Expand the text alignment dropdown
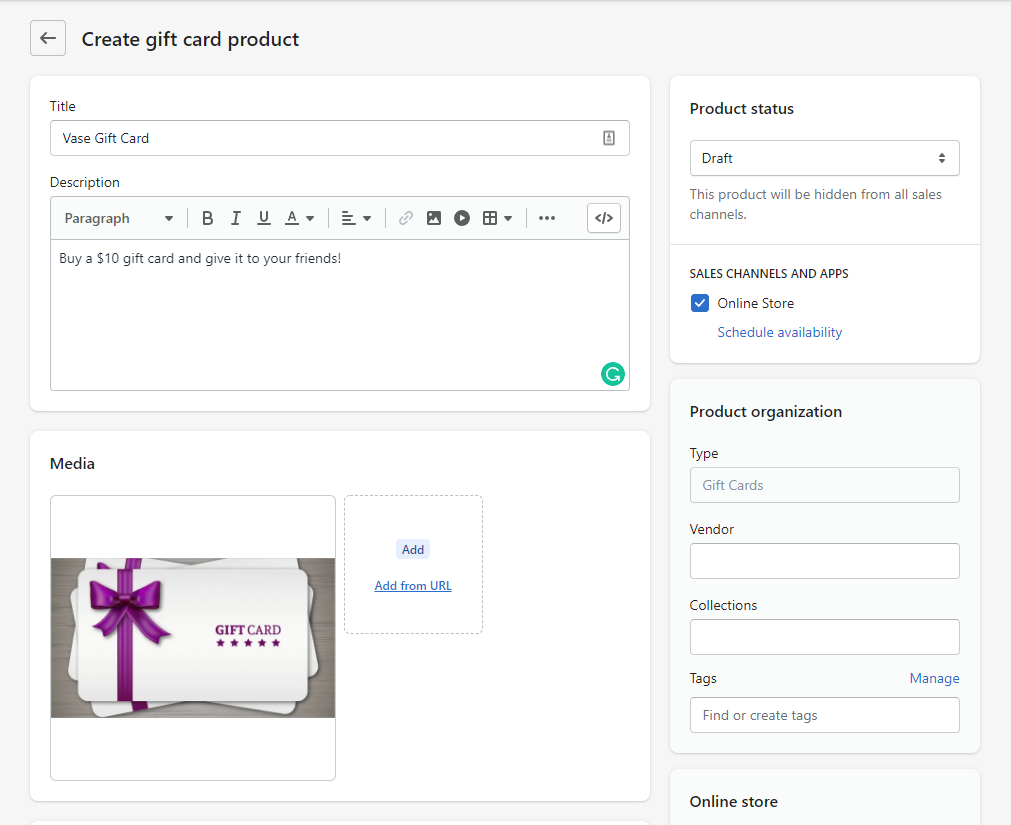Screen dimensions: 1011x825 tap(356, 218)
